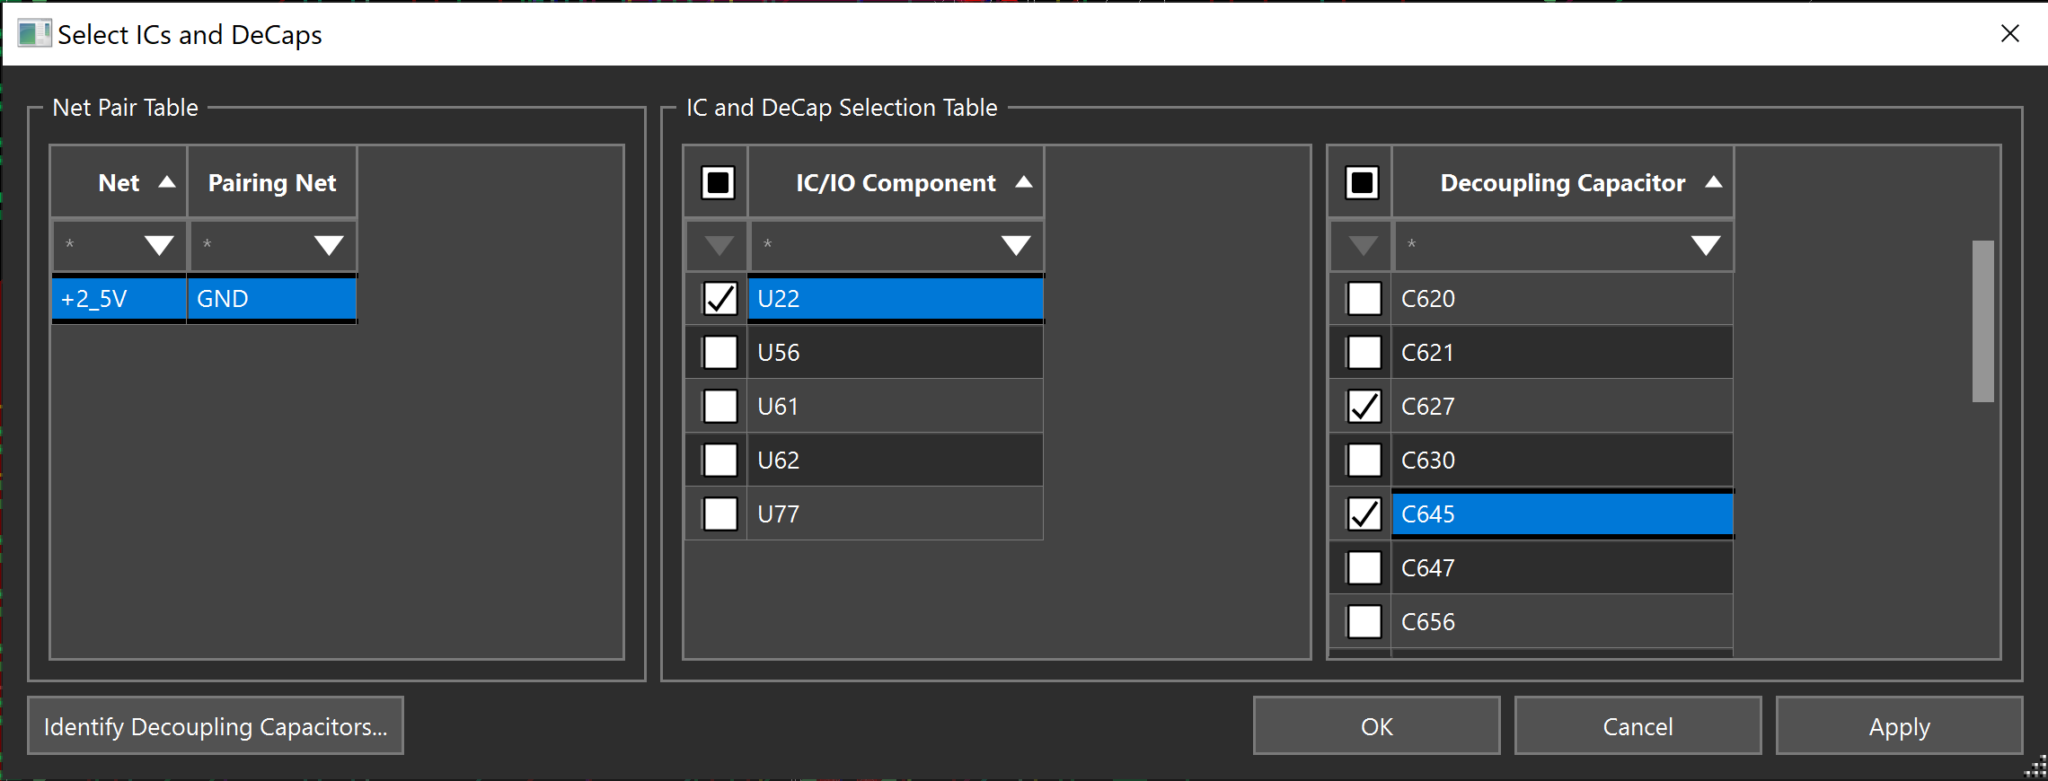The height and width of the screenshot is (781, 2048).
Task: Apply the current selection
Action: point(1898,726)
